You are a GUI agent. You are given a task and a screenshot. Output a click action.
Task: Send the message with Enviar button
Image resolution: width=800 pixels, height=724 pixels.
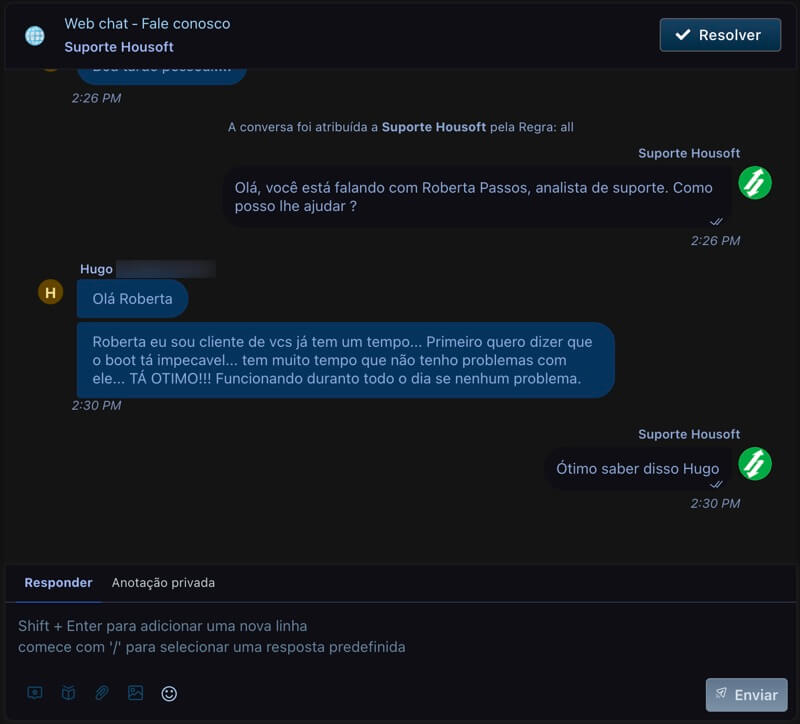[746, 695]
